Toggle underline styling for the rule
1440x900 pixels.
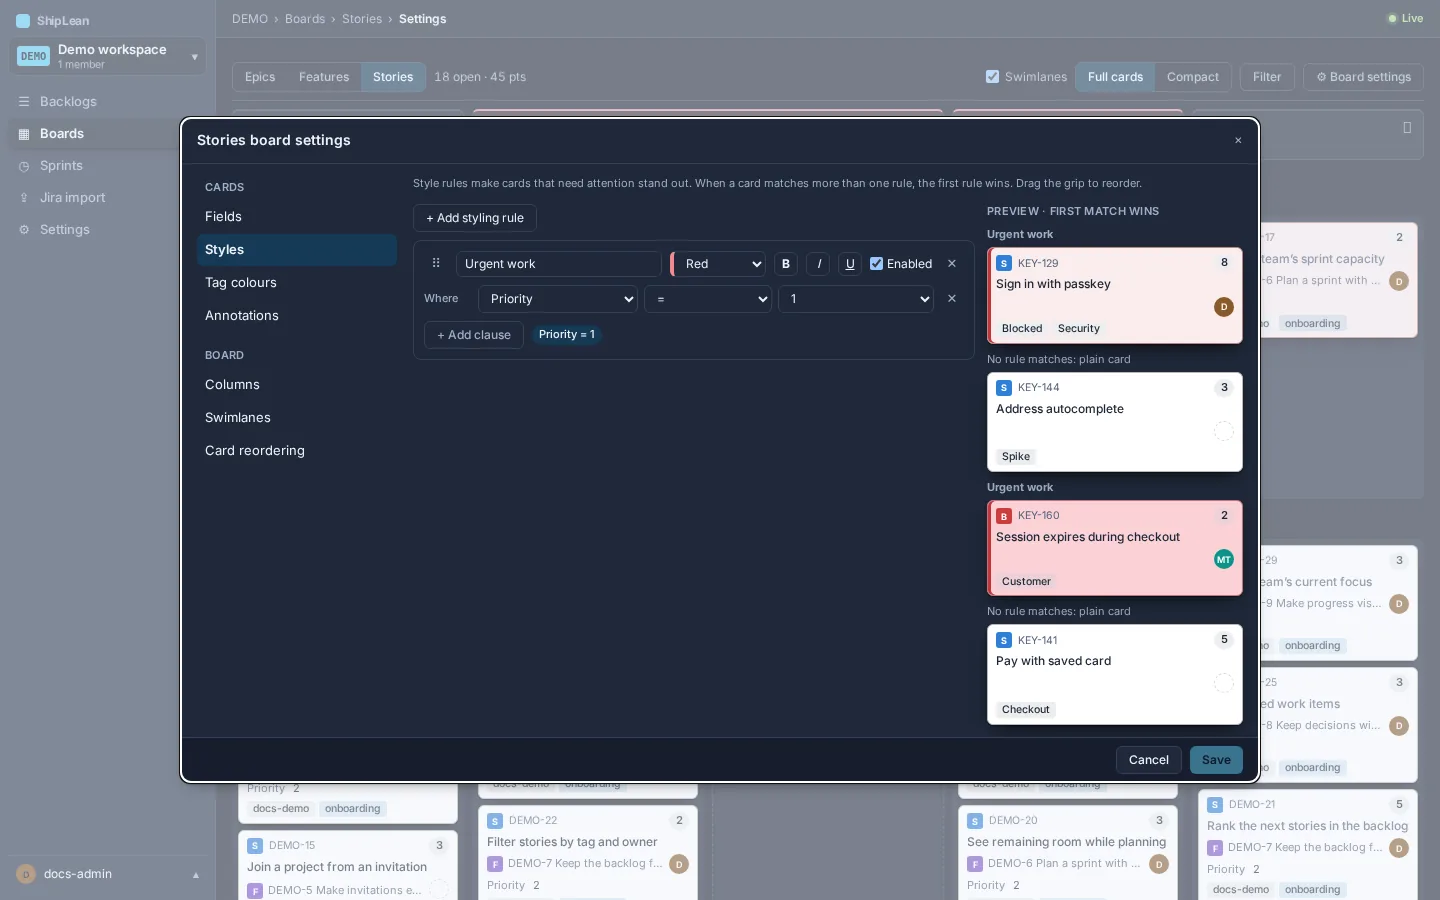point(850,264)
